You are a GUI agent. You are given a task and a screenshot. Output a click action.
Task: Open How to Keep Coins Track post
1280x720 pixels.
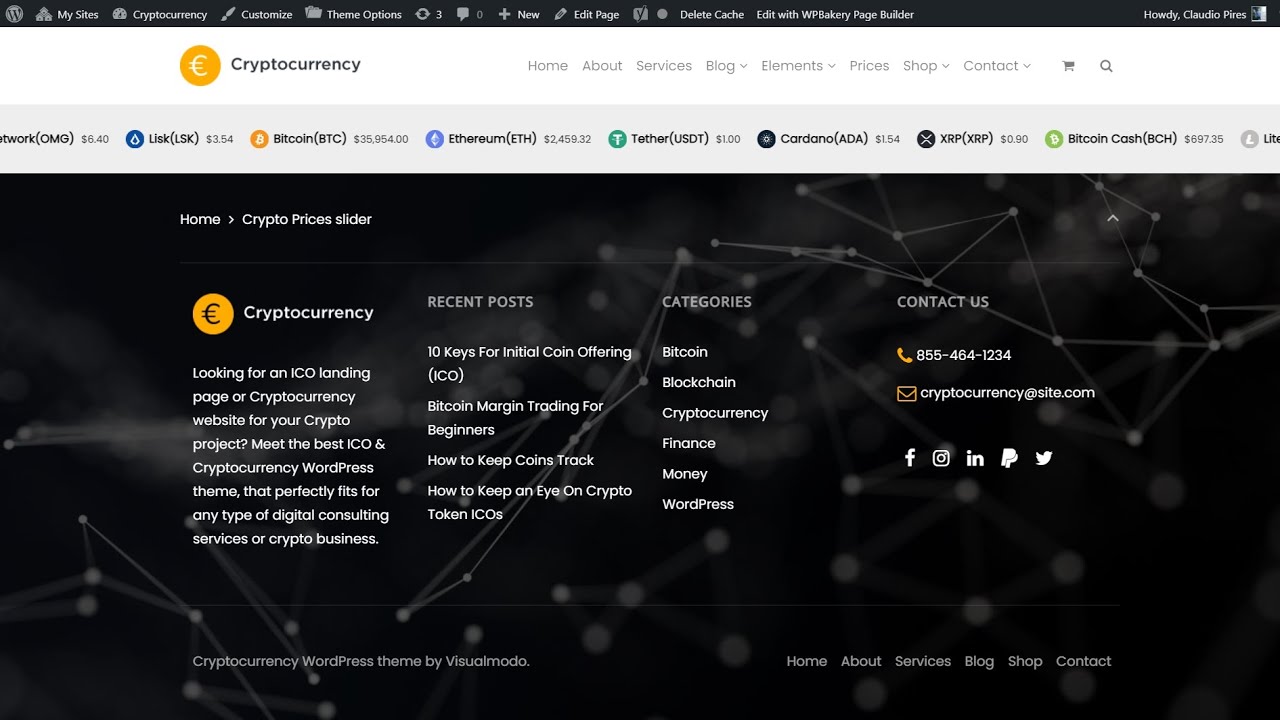point(510,460)
